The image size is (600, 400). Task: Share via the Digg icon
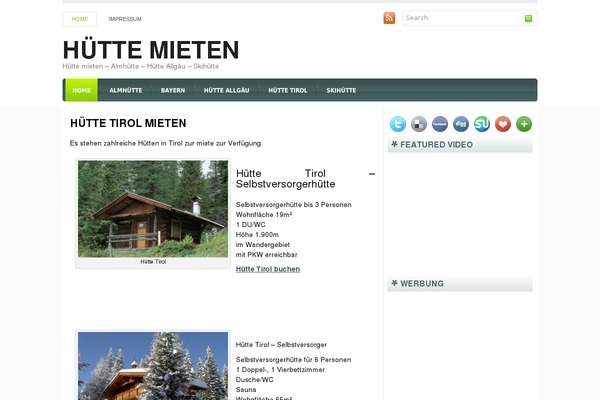(x=461, y=124)
